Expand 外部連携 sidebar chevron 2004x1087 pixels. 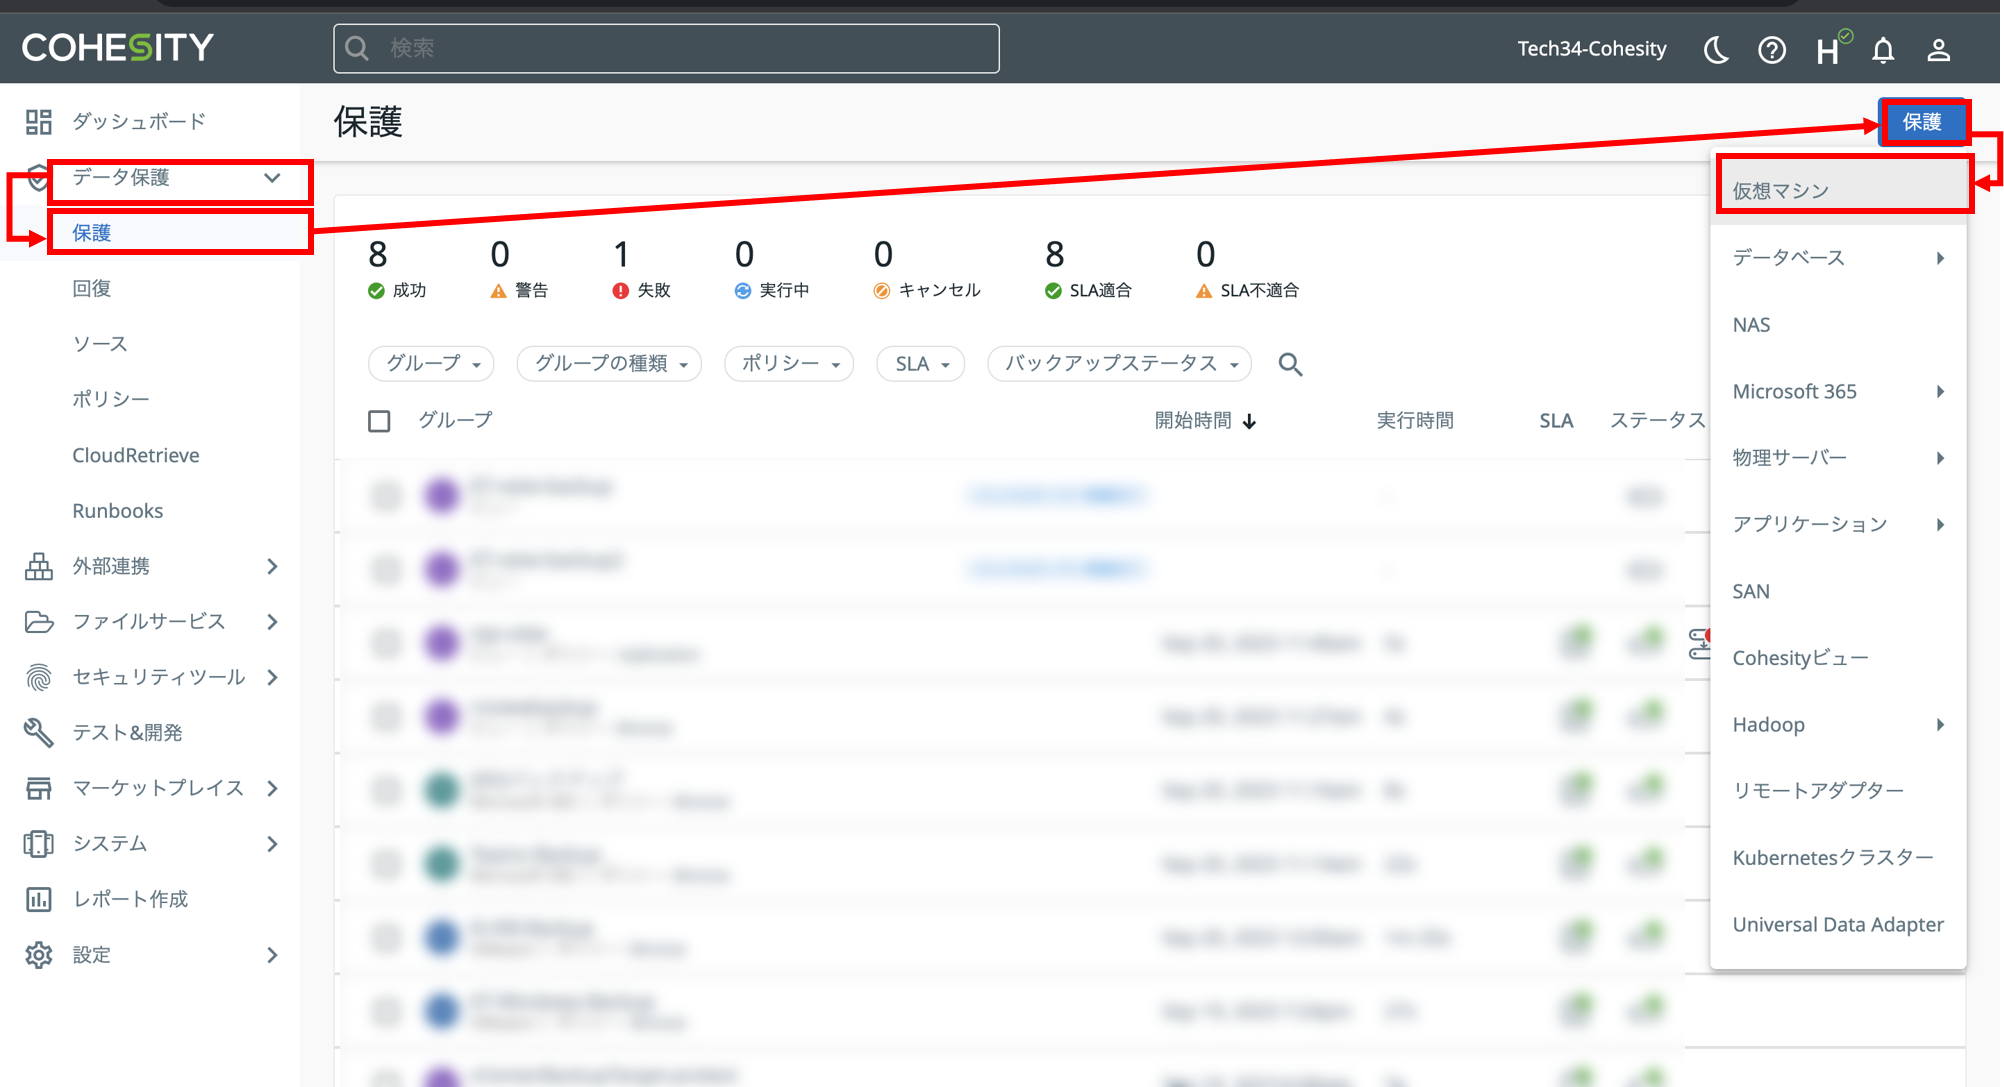click(272, 566)
